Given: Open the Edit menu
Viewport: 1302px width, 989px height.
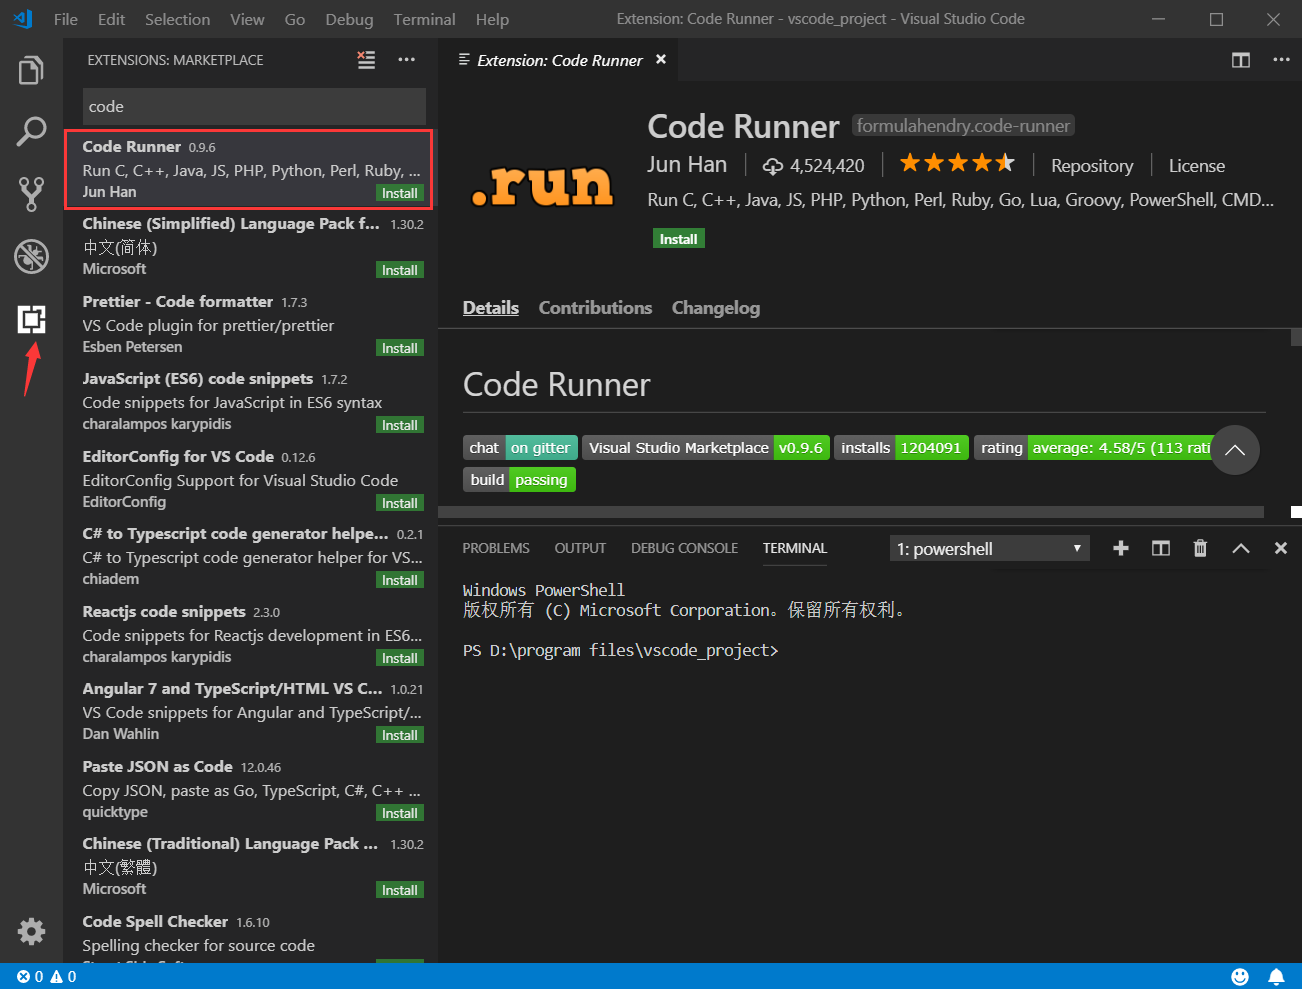Looking at the screenshot, I should click(x=112, y=19).
